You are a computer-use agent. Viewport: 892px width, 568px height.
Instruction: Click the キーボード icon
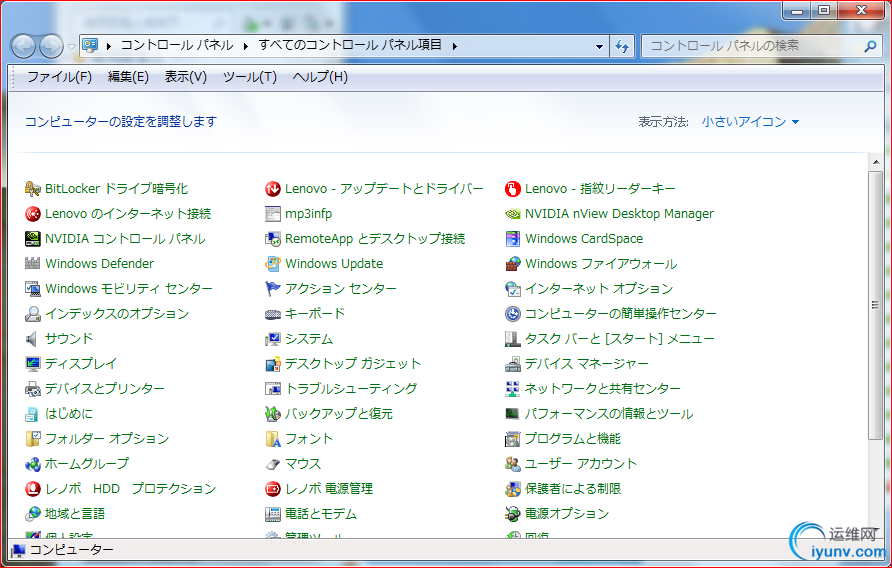[273, 314]
